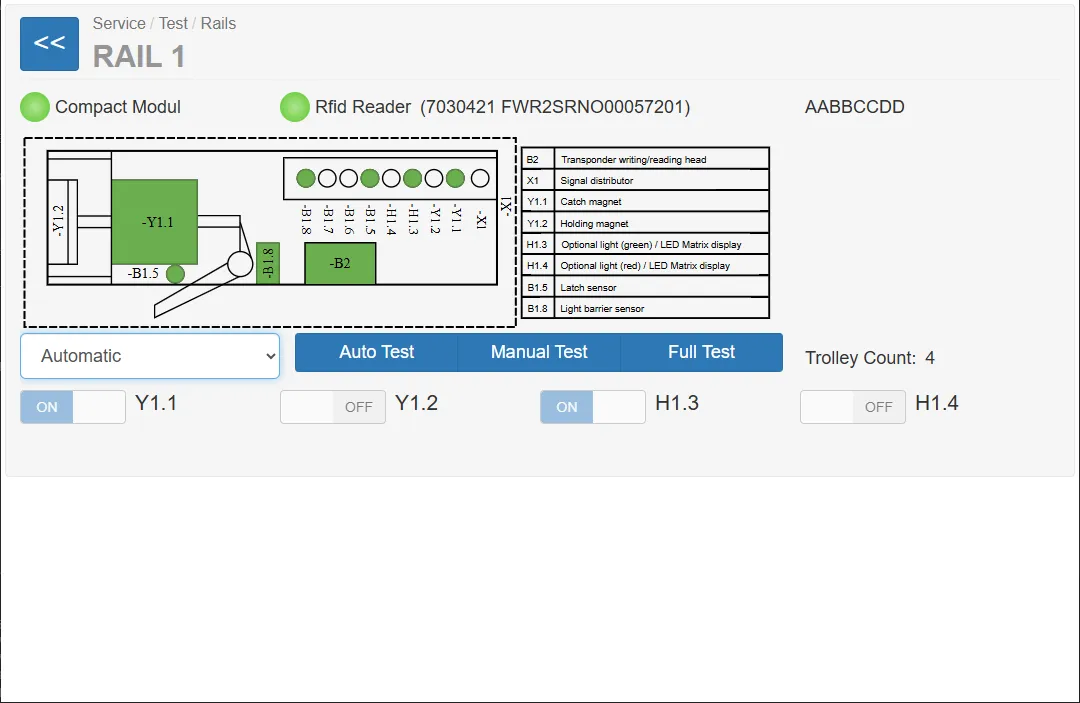Select the 'Latch sensor' legend row
1080x703 pixels.
tap(645, 287)
